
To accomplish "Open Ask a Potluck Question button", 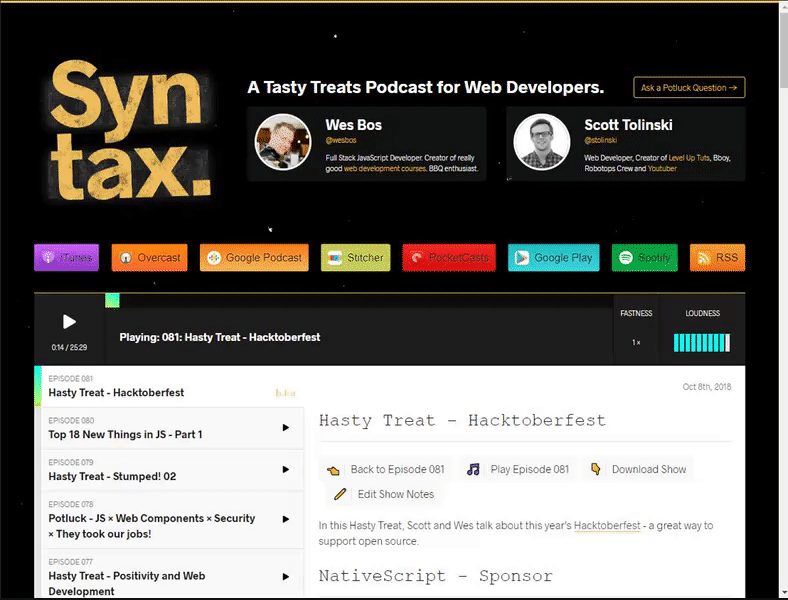I will 689,87.
